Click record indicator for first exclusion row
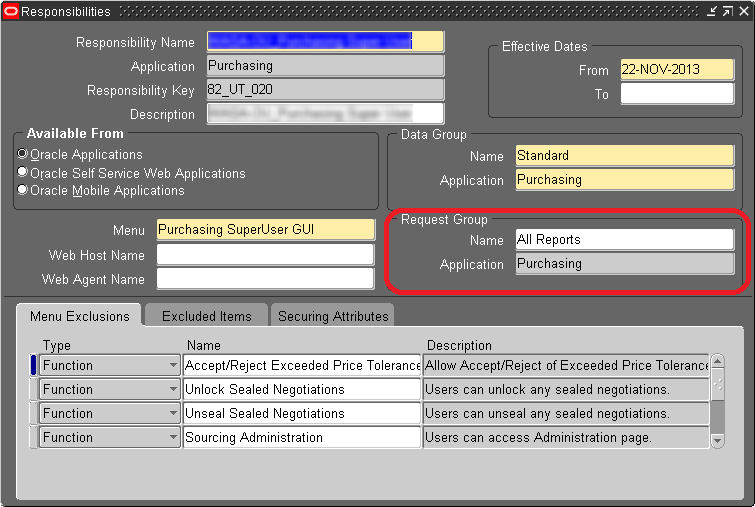The width and height of the screenshot is (755, 507). (33, 365)
